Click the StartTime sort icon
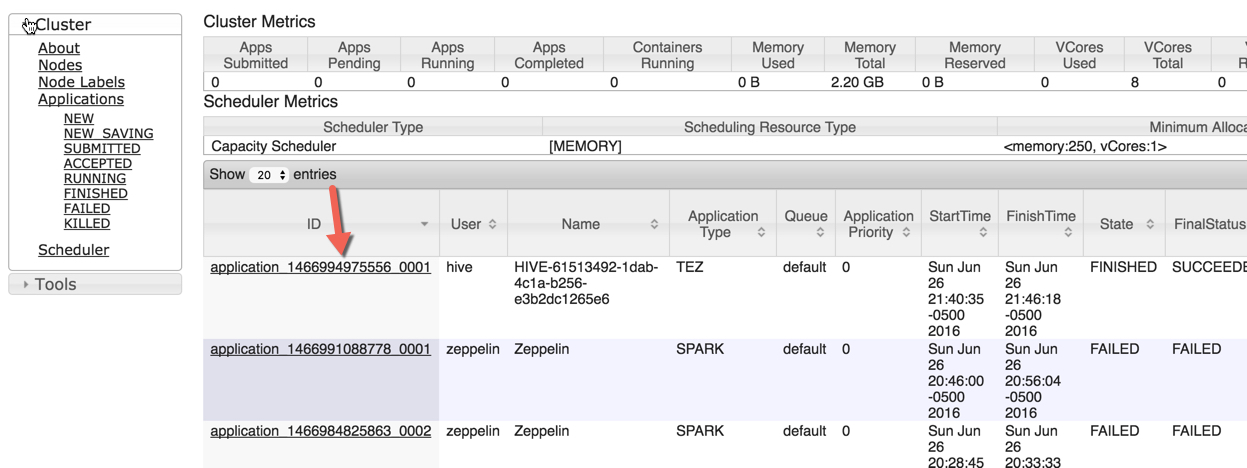 click(x=983, y=233)
